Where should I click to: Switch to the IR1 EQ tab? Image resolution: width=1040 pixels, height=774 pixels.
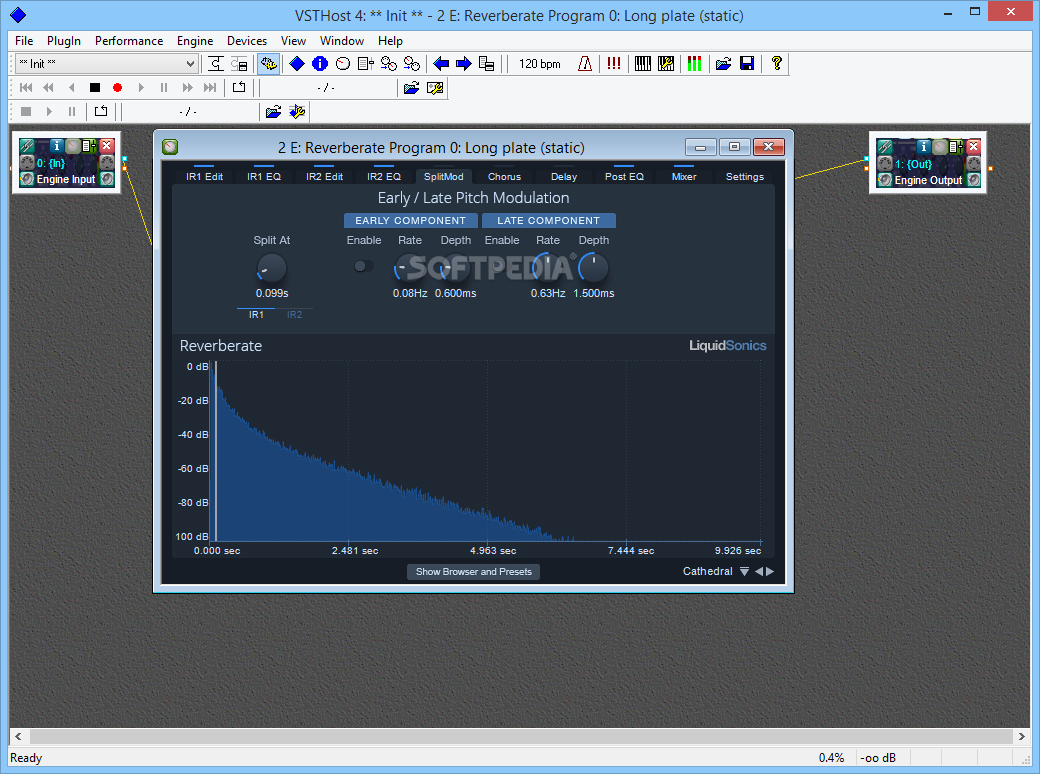[x=264, y=176]
